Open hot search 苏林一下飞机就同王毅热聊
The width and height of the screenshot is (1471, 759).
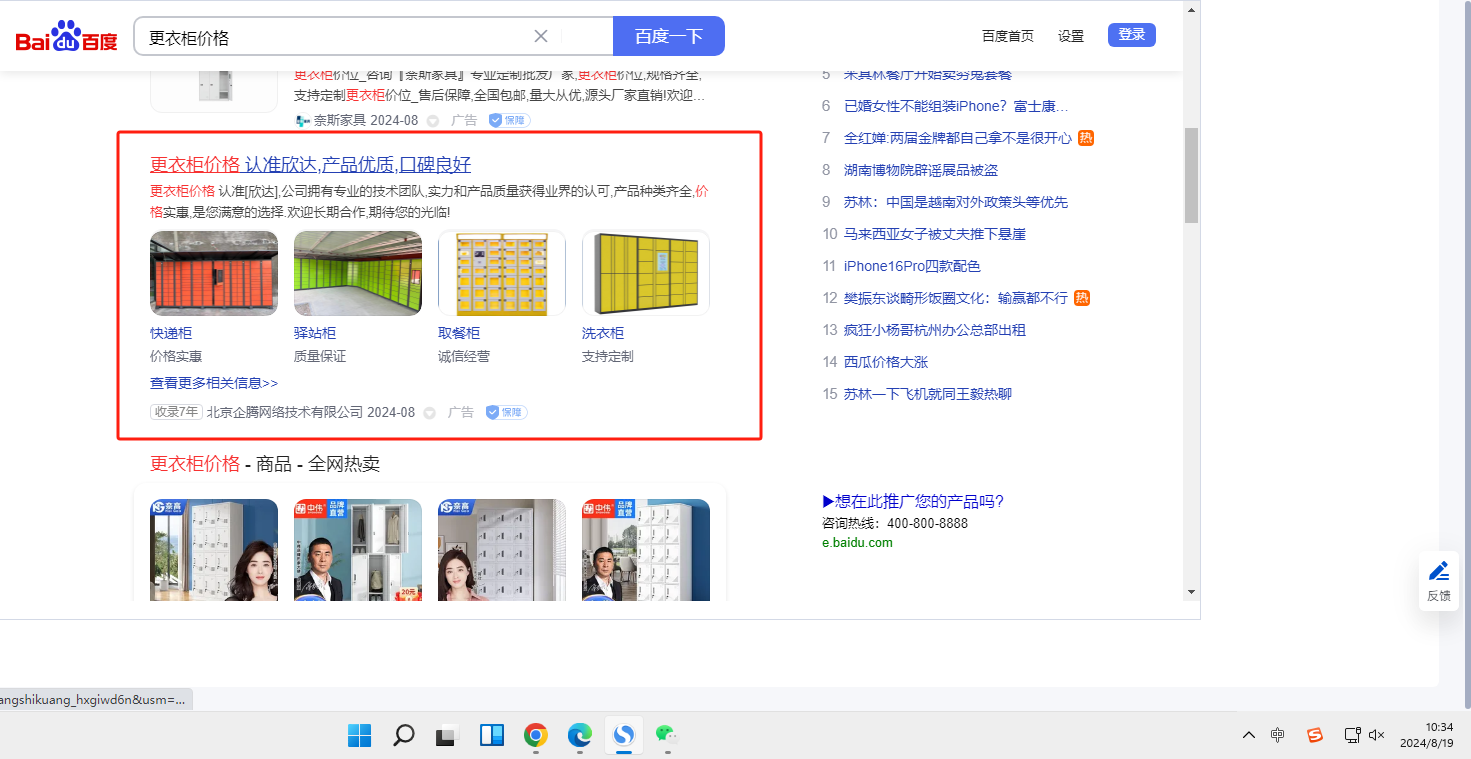click(x=928, y=394)
